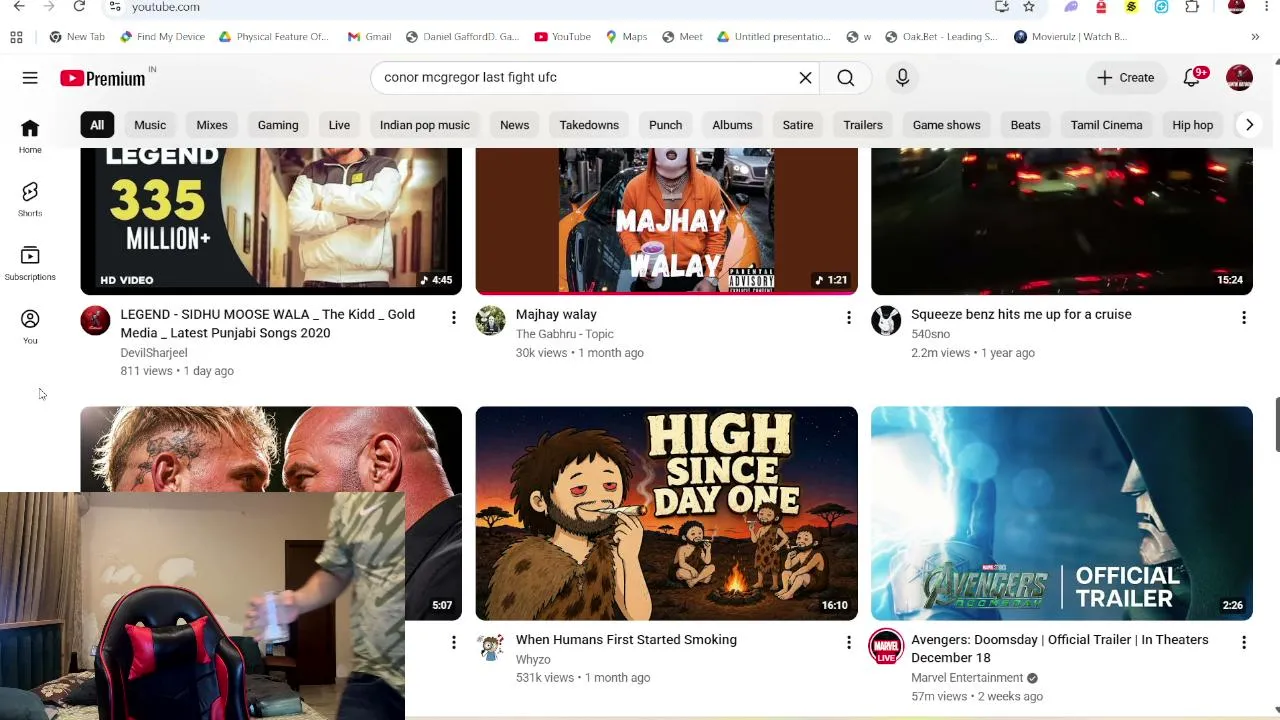Open more actions for LEGEND Sidhu Moose Wala video
Viewport: 1280px width, 720px height.
pos(453,318)
